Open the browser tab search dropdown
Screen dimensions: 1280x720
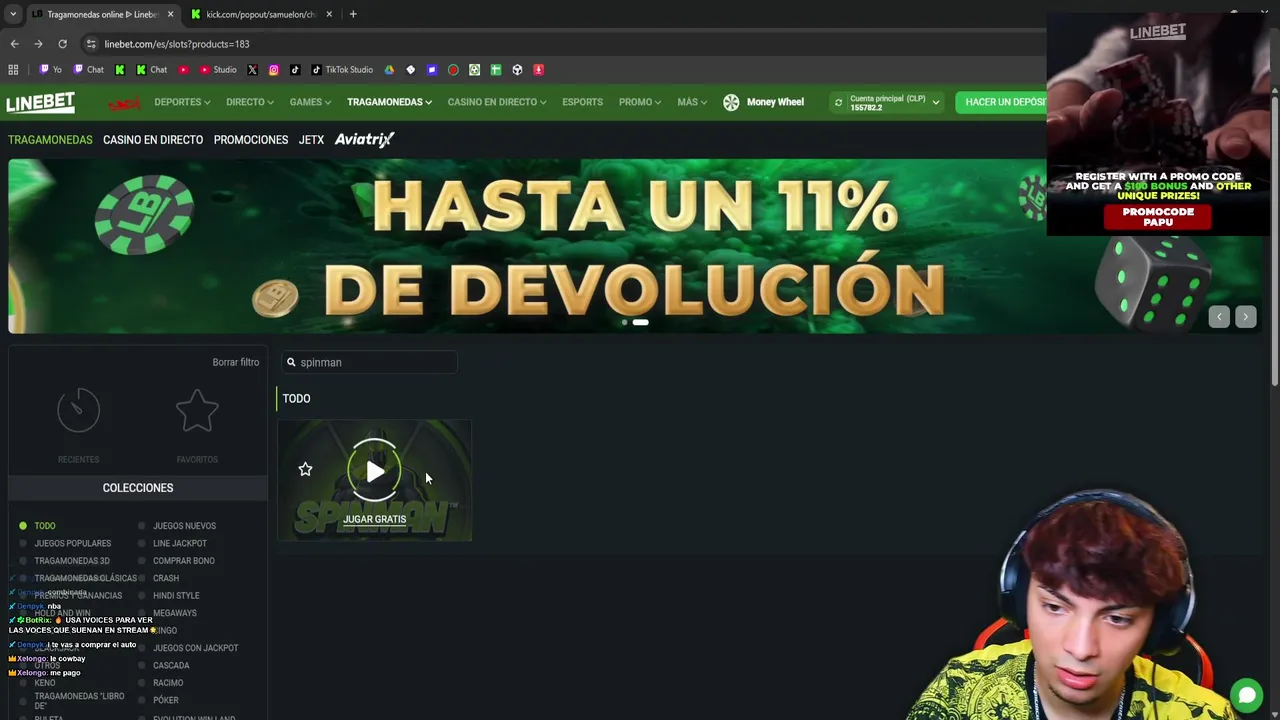click(x=13, y=14)
